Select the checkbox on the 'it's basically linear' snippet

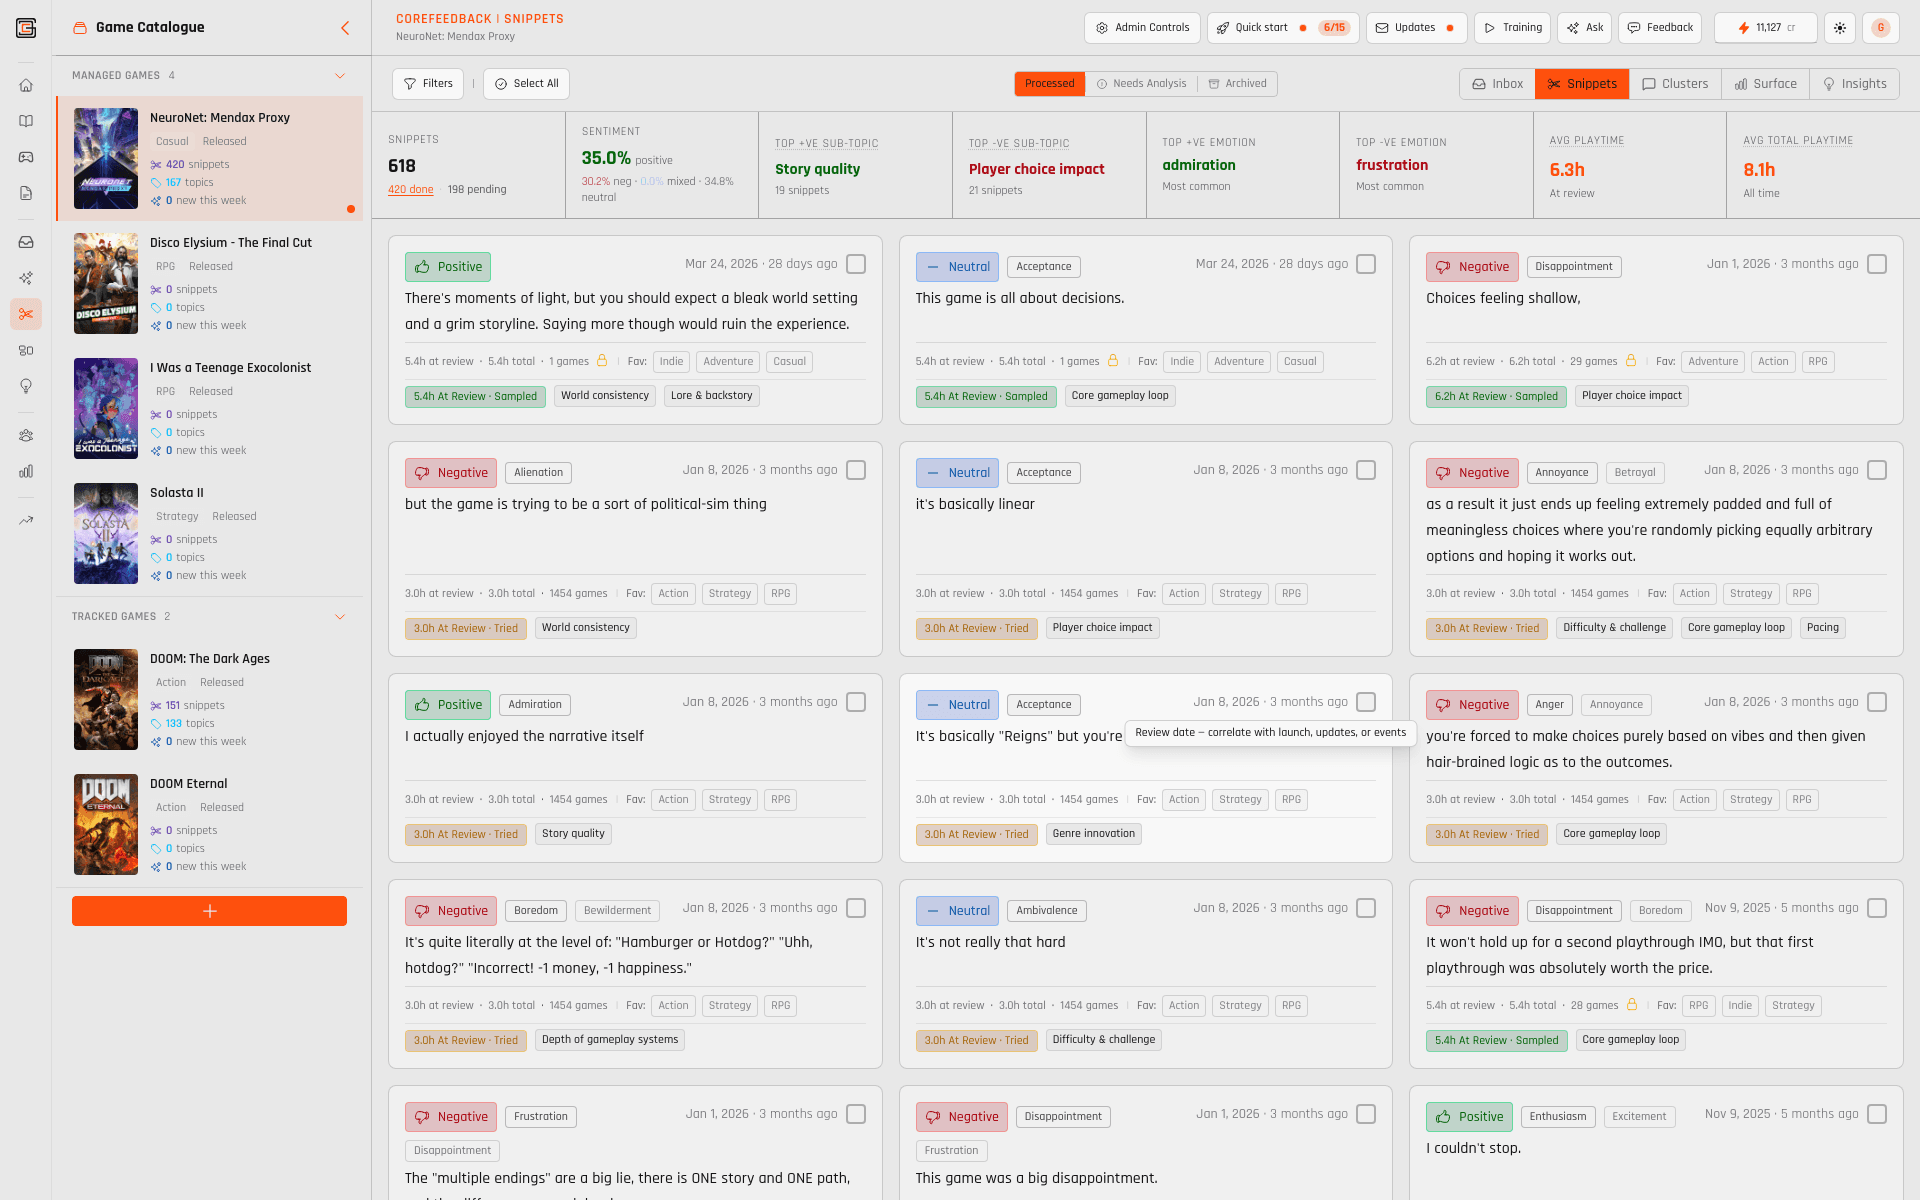pos(1366,470)
